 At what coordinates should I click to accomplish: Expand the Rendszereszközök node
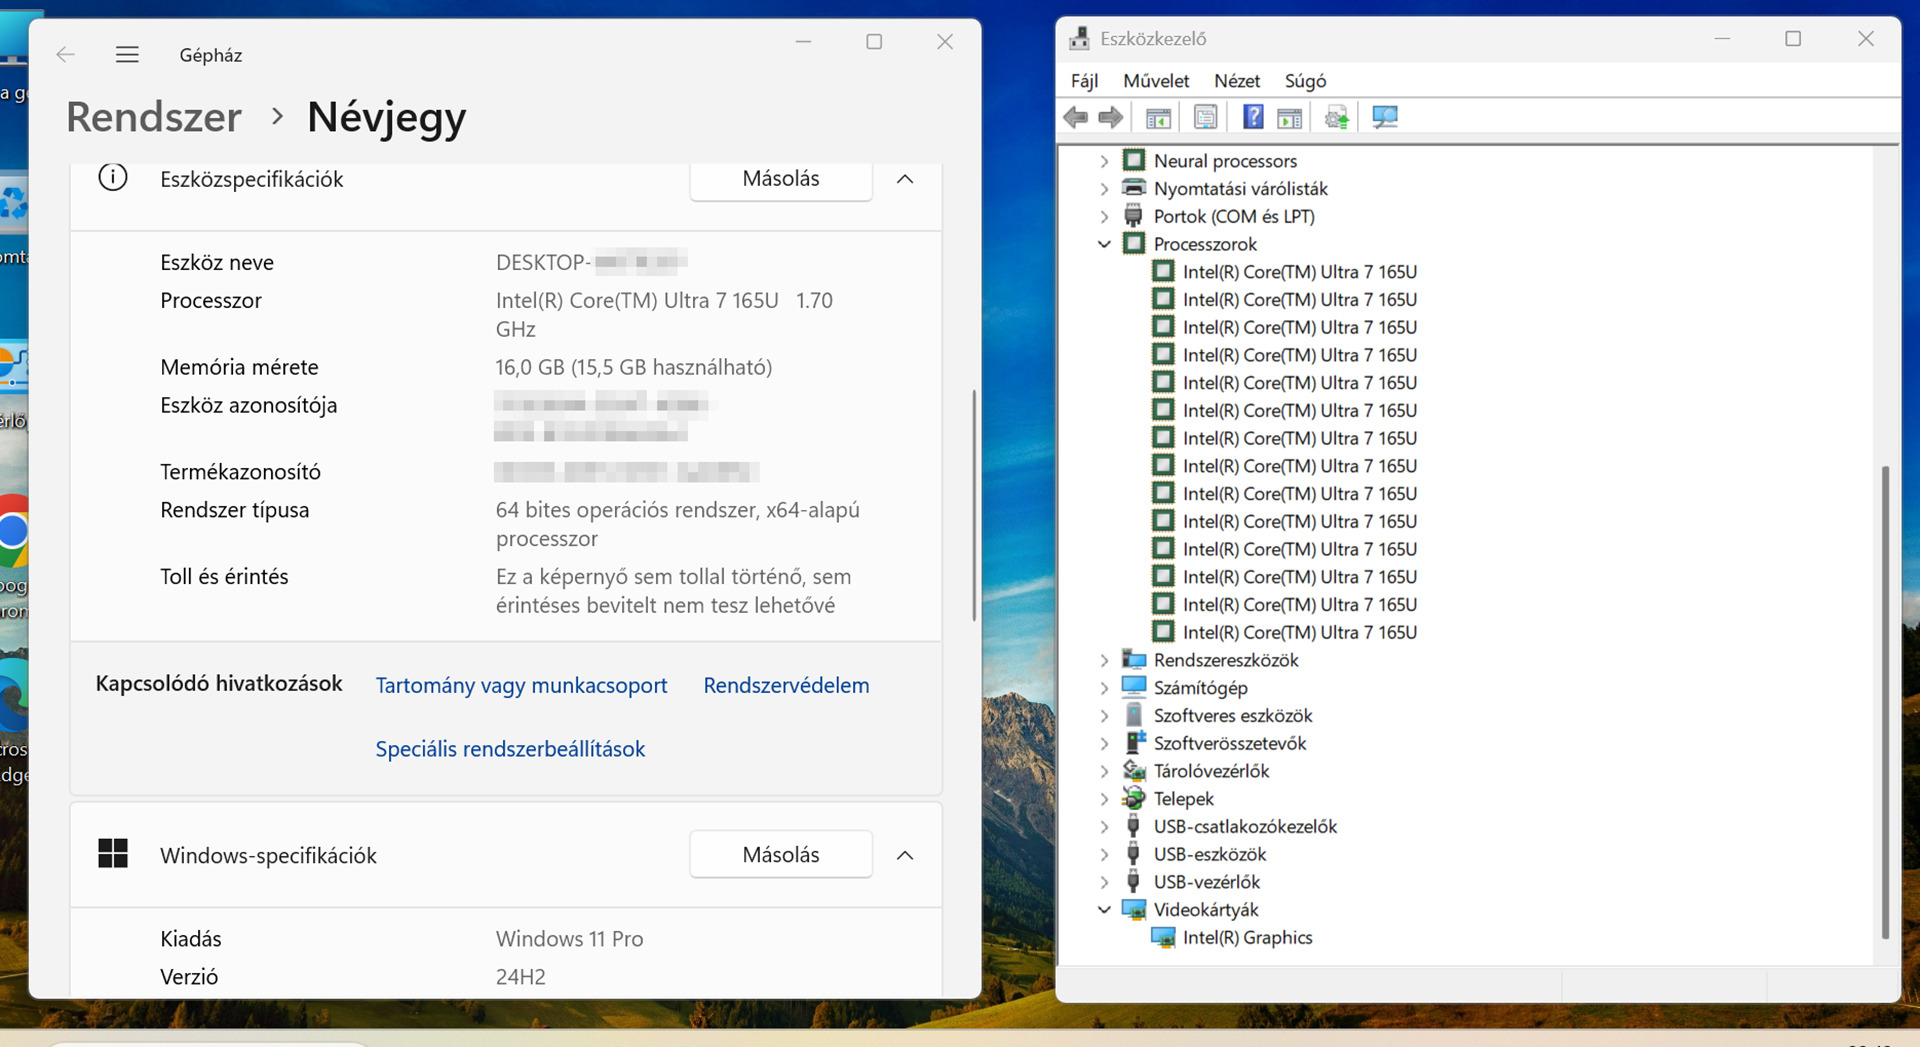(1104, 660)
